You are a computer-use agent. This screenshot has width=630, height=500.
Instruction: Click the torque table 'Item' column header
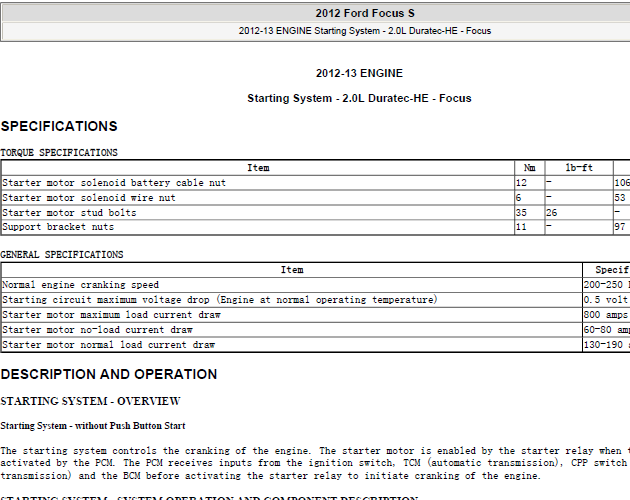click(258, 168)
